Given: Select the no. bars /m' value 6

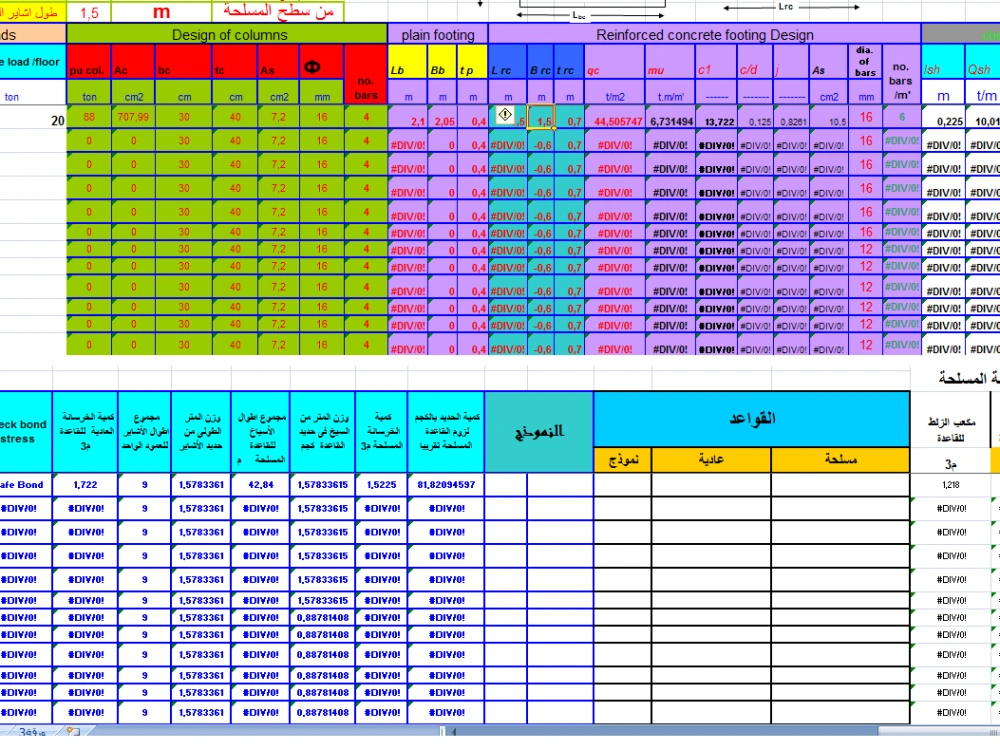Looking at the screenshot, I should click(x=901, y=117).
